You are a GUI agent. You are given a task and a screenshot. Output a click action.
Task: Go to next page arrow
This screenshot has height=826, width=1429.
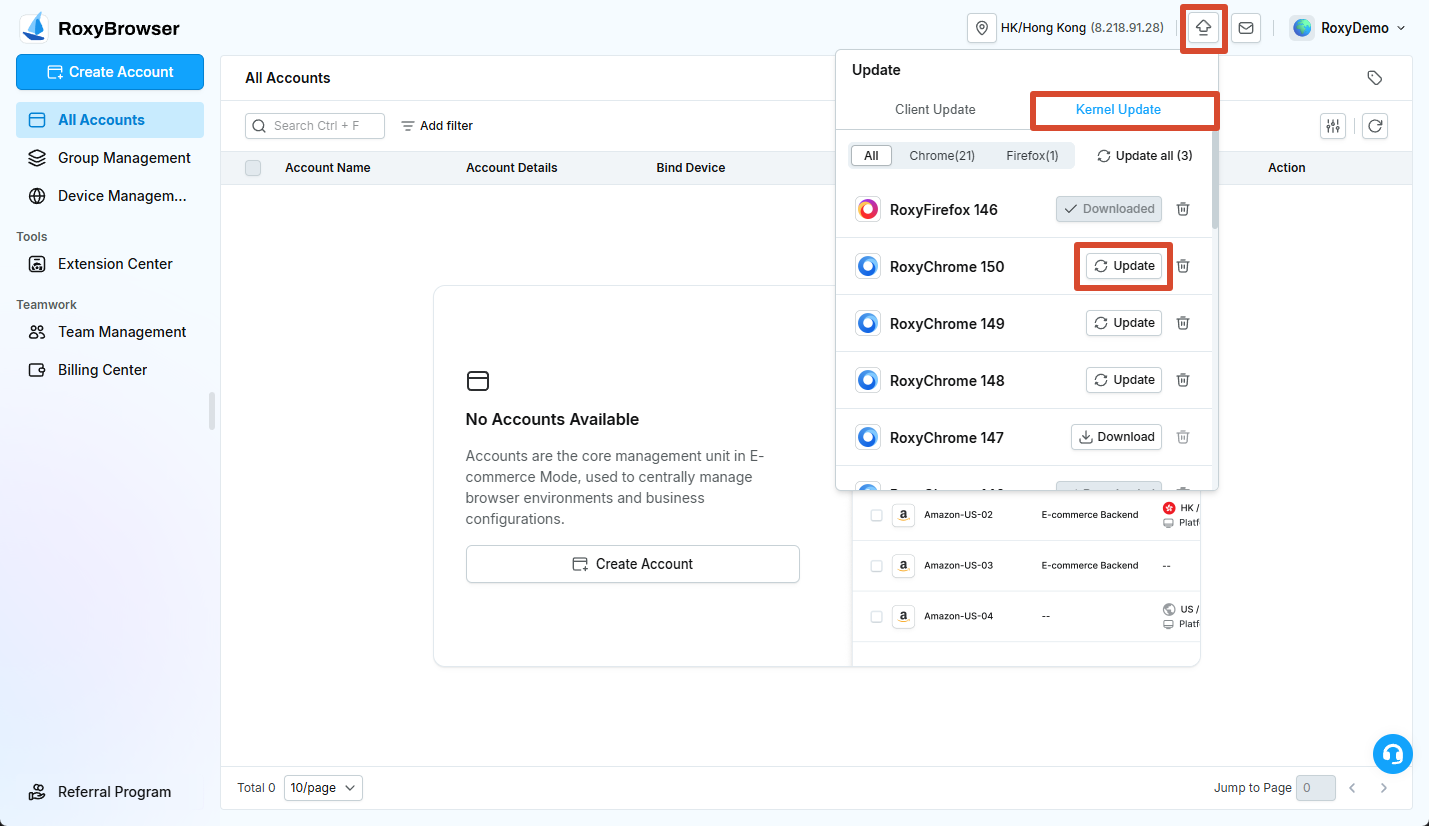1384,788
